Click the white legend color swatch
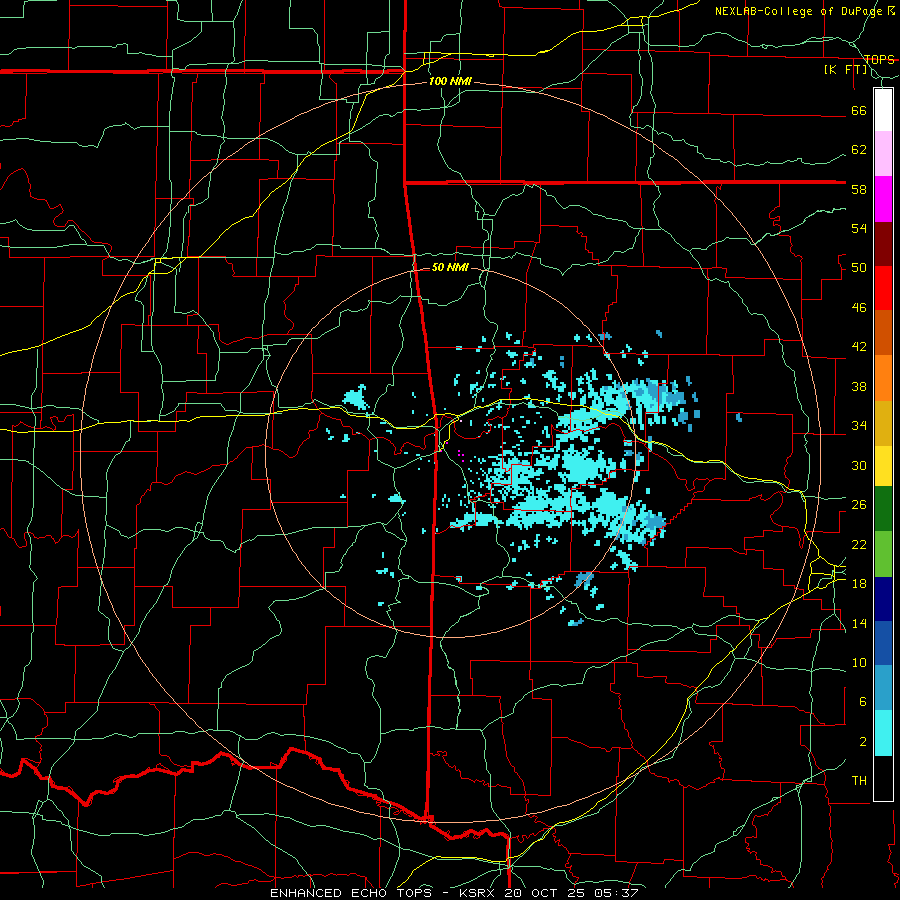Image resolution: width=900 pixels, height=900 pixels. point(883,110)
